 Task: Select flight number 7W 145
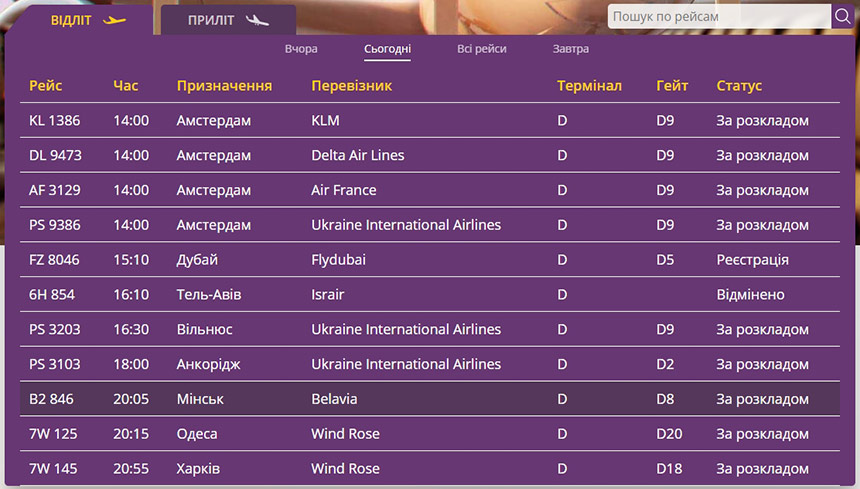[x=53, y=469]
